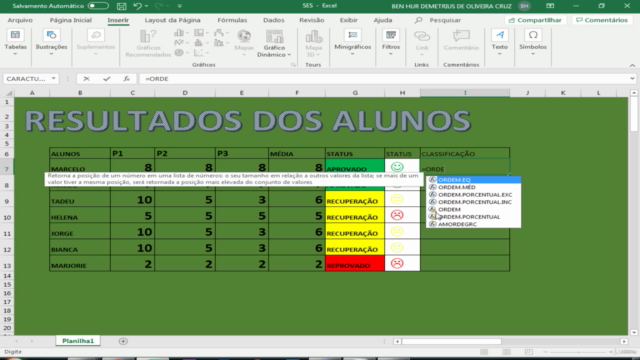Image resolution: width=640 pixels, height=360 pixels.
Task: Click the vertical scrollbar up arrow
Action: pos(634,93)
